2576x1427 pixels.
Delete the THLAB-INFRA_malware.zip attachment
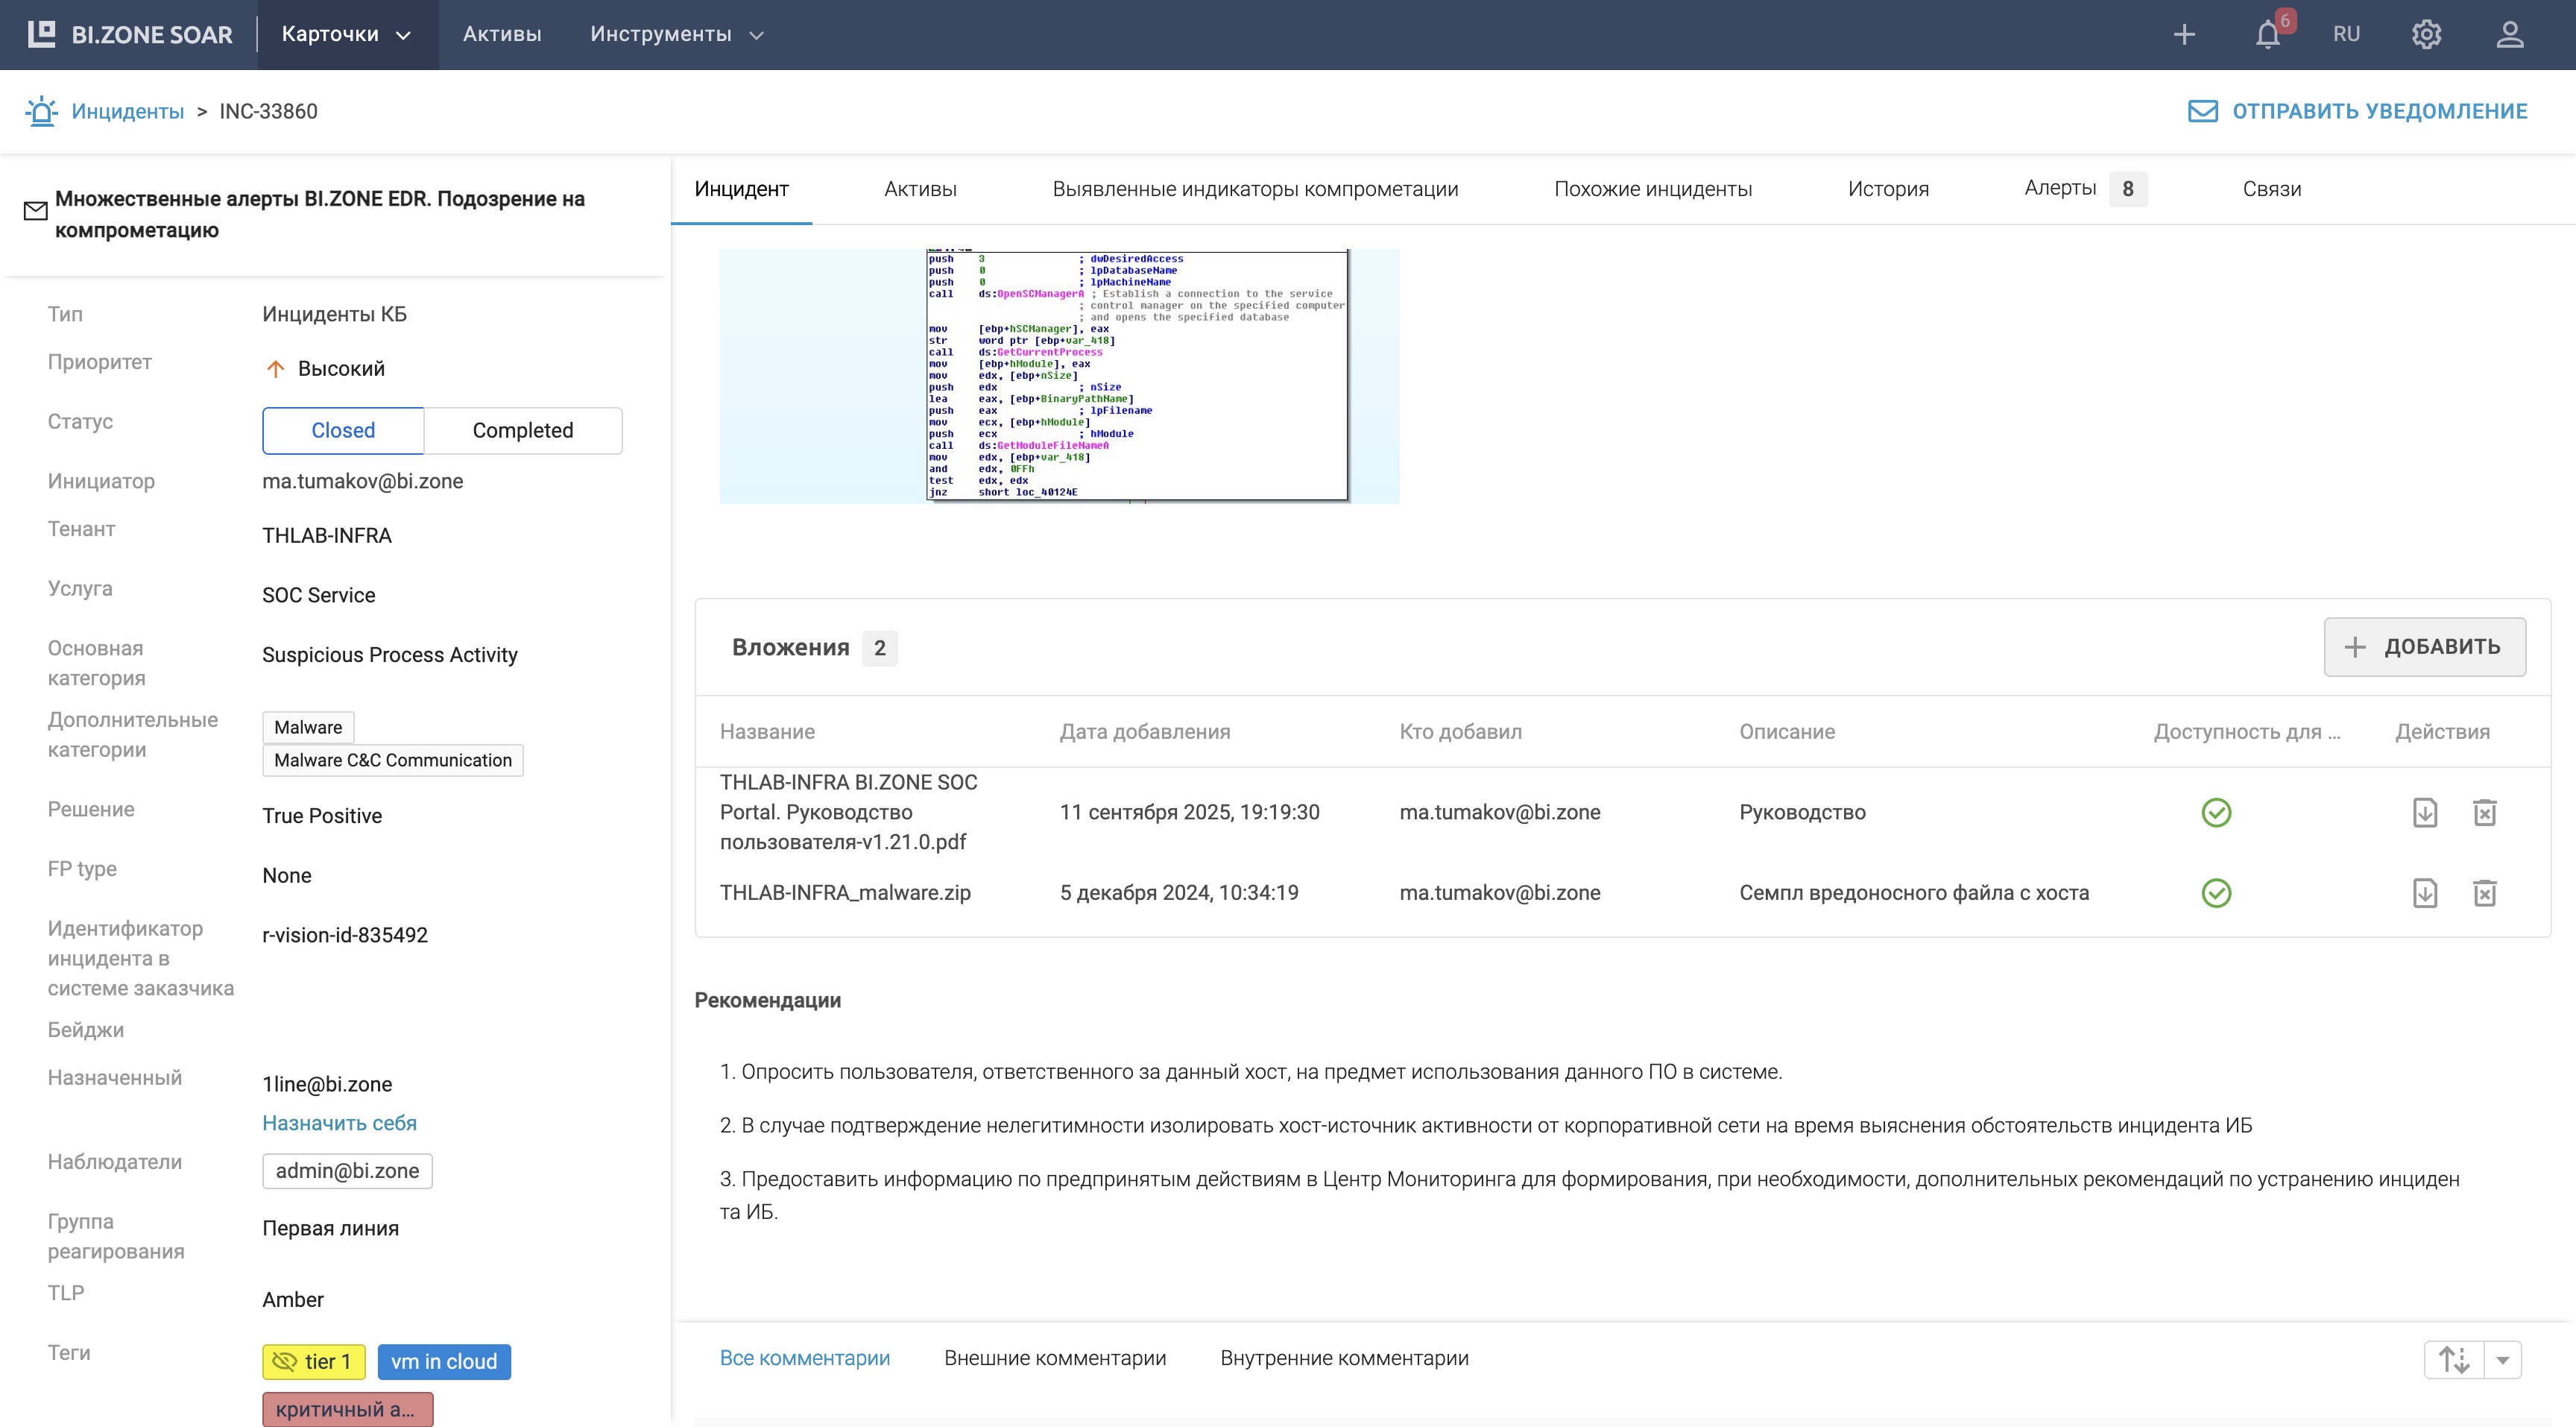pos(2484,893)
